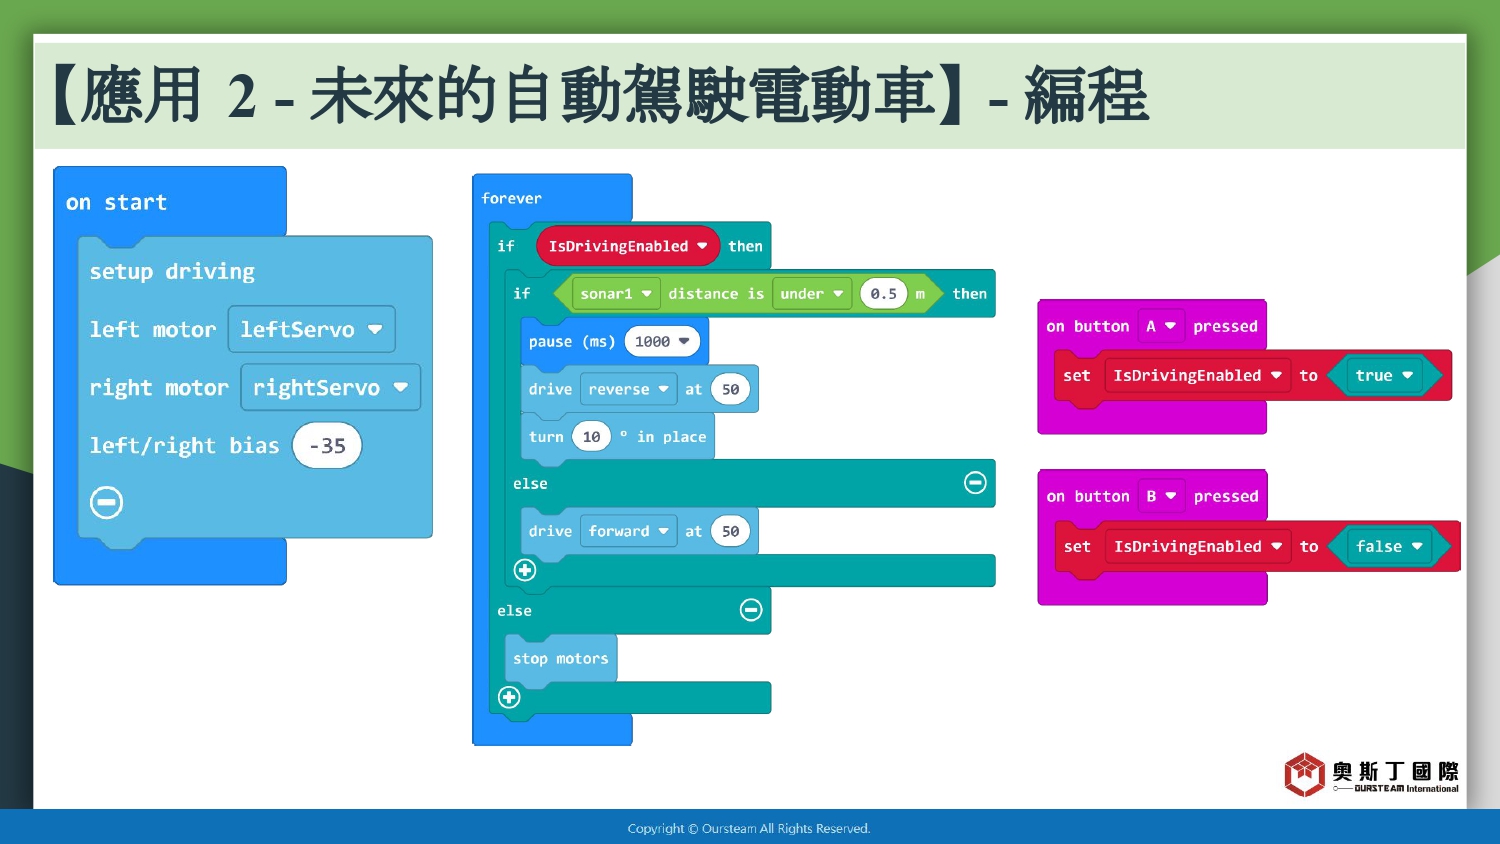Click the 'right motor' label
This screenshot has height=844, width=1500.
pyautogui.click(x=159, y=388)
